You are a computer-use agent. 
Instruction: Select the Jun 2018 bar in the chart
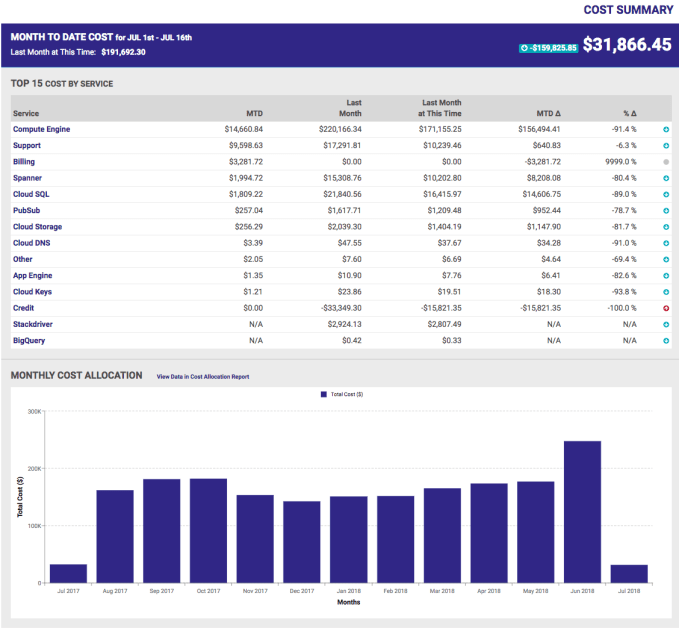[582, 511]
